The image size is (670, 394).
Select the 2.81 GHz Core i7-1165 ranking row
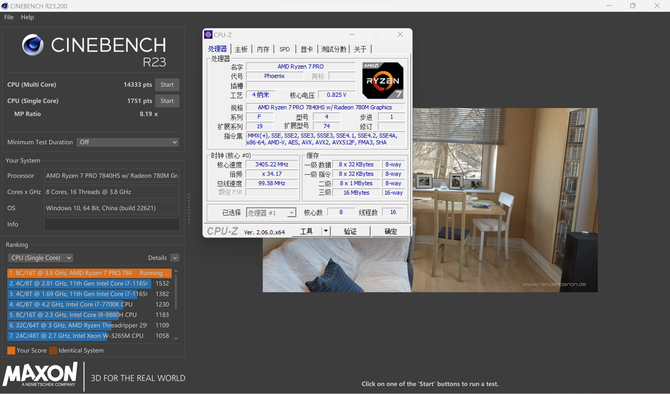point(88,283)
